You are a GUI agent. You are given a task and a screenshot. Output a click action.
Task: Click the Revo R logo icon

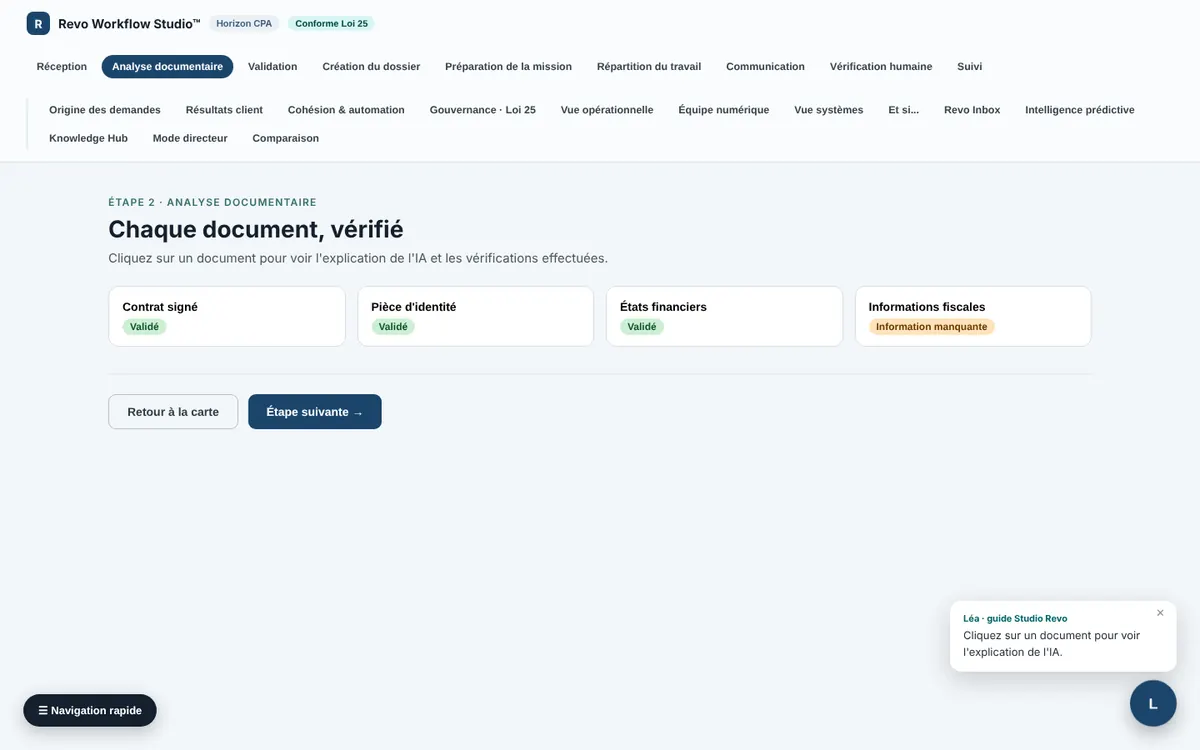click(x=38, y=23)
